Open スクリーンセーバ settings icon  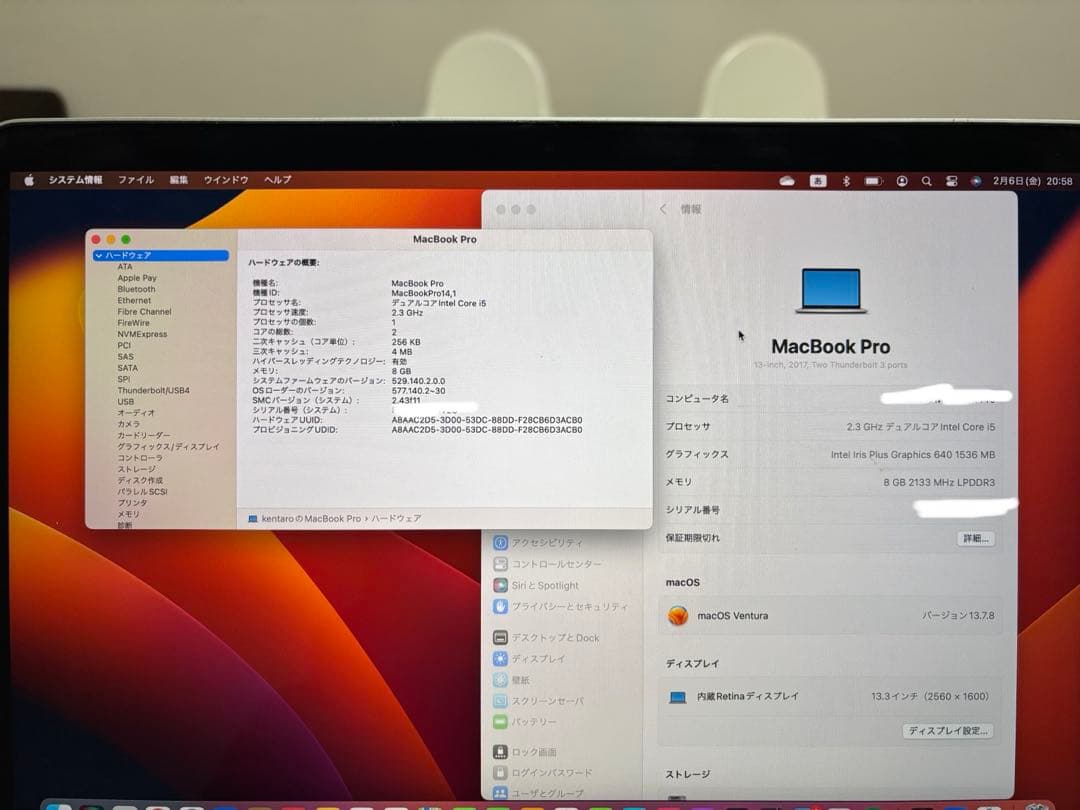pyautogui.click(x=500, y=701)
